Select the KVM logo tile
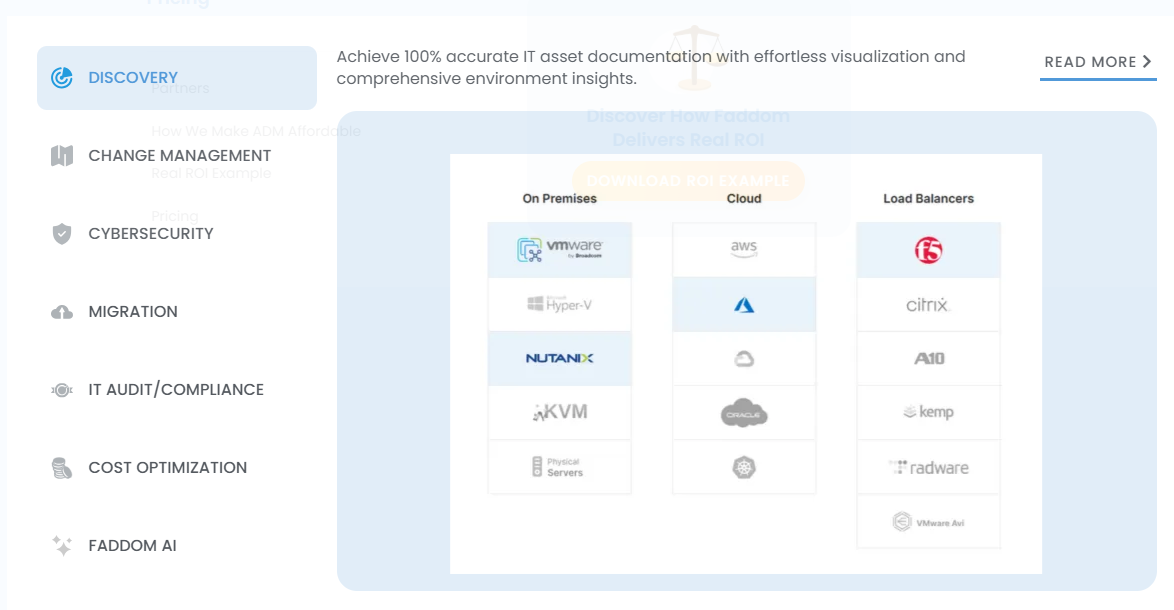 [559, 412]
